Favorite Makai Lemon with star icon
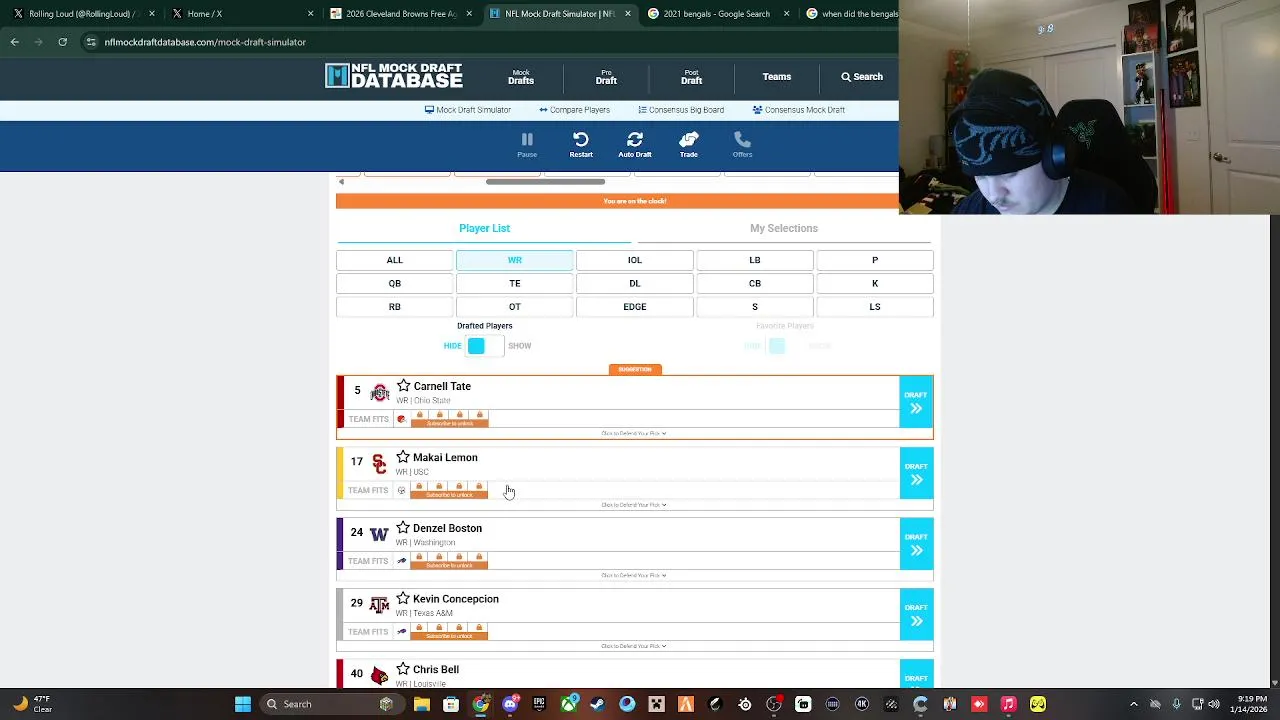 click(x=403, y=457)
